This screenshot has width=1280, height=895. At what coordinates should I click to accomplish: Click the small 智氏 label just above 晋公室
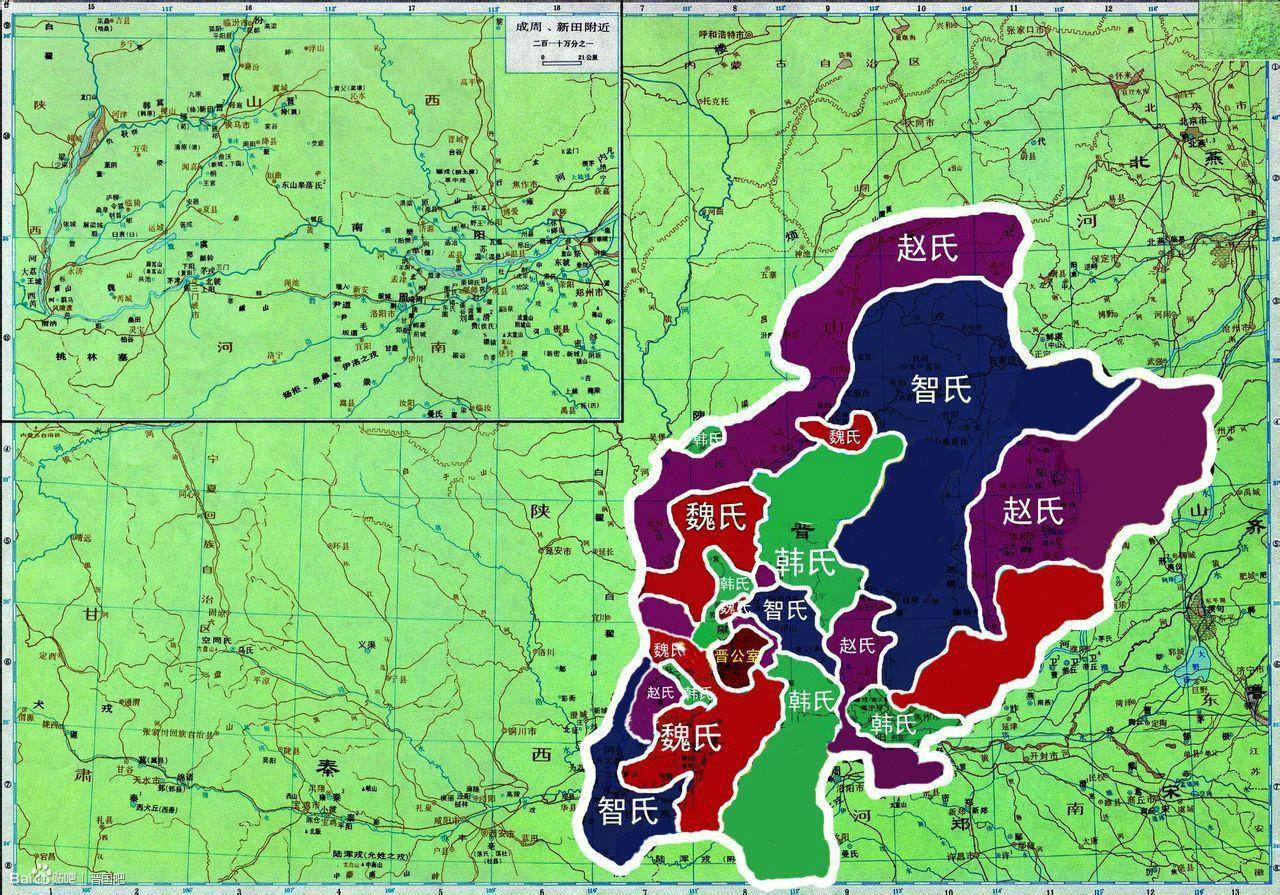coord(784,608)
